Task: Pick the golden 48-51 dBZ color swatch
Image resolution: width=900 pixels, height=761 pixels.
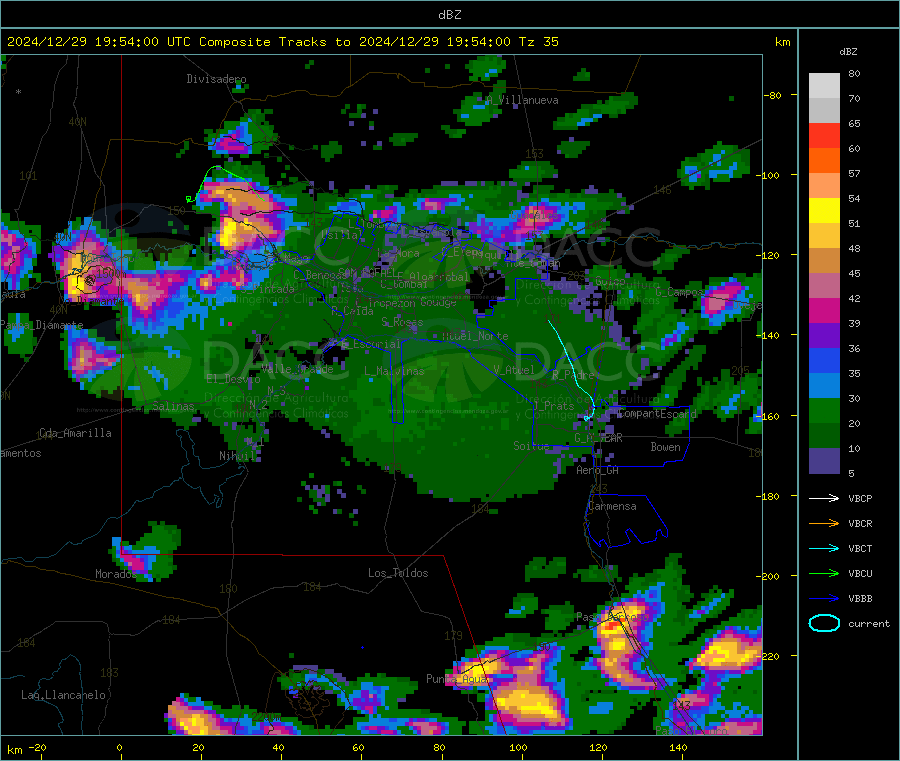Action: [824, 236]
